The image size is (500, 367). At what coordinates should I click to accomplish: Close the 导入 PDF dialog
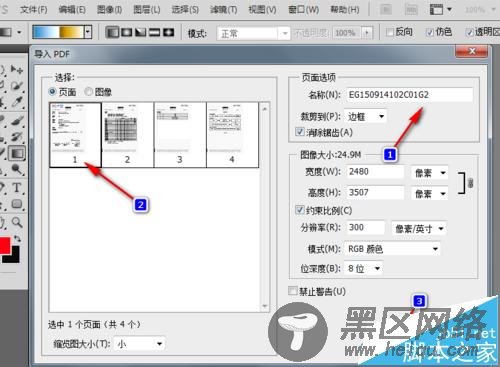(x=472, y=51)
